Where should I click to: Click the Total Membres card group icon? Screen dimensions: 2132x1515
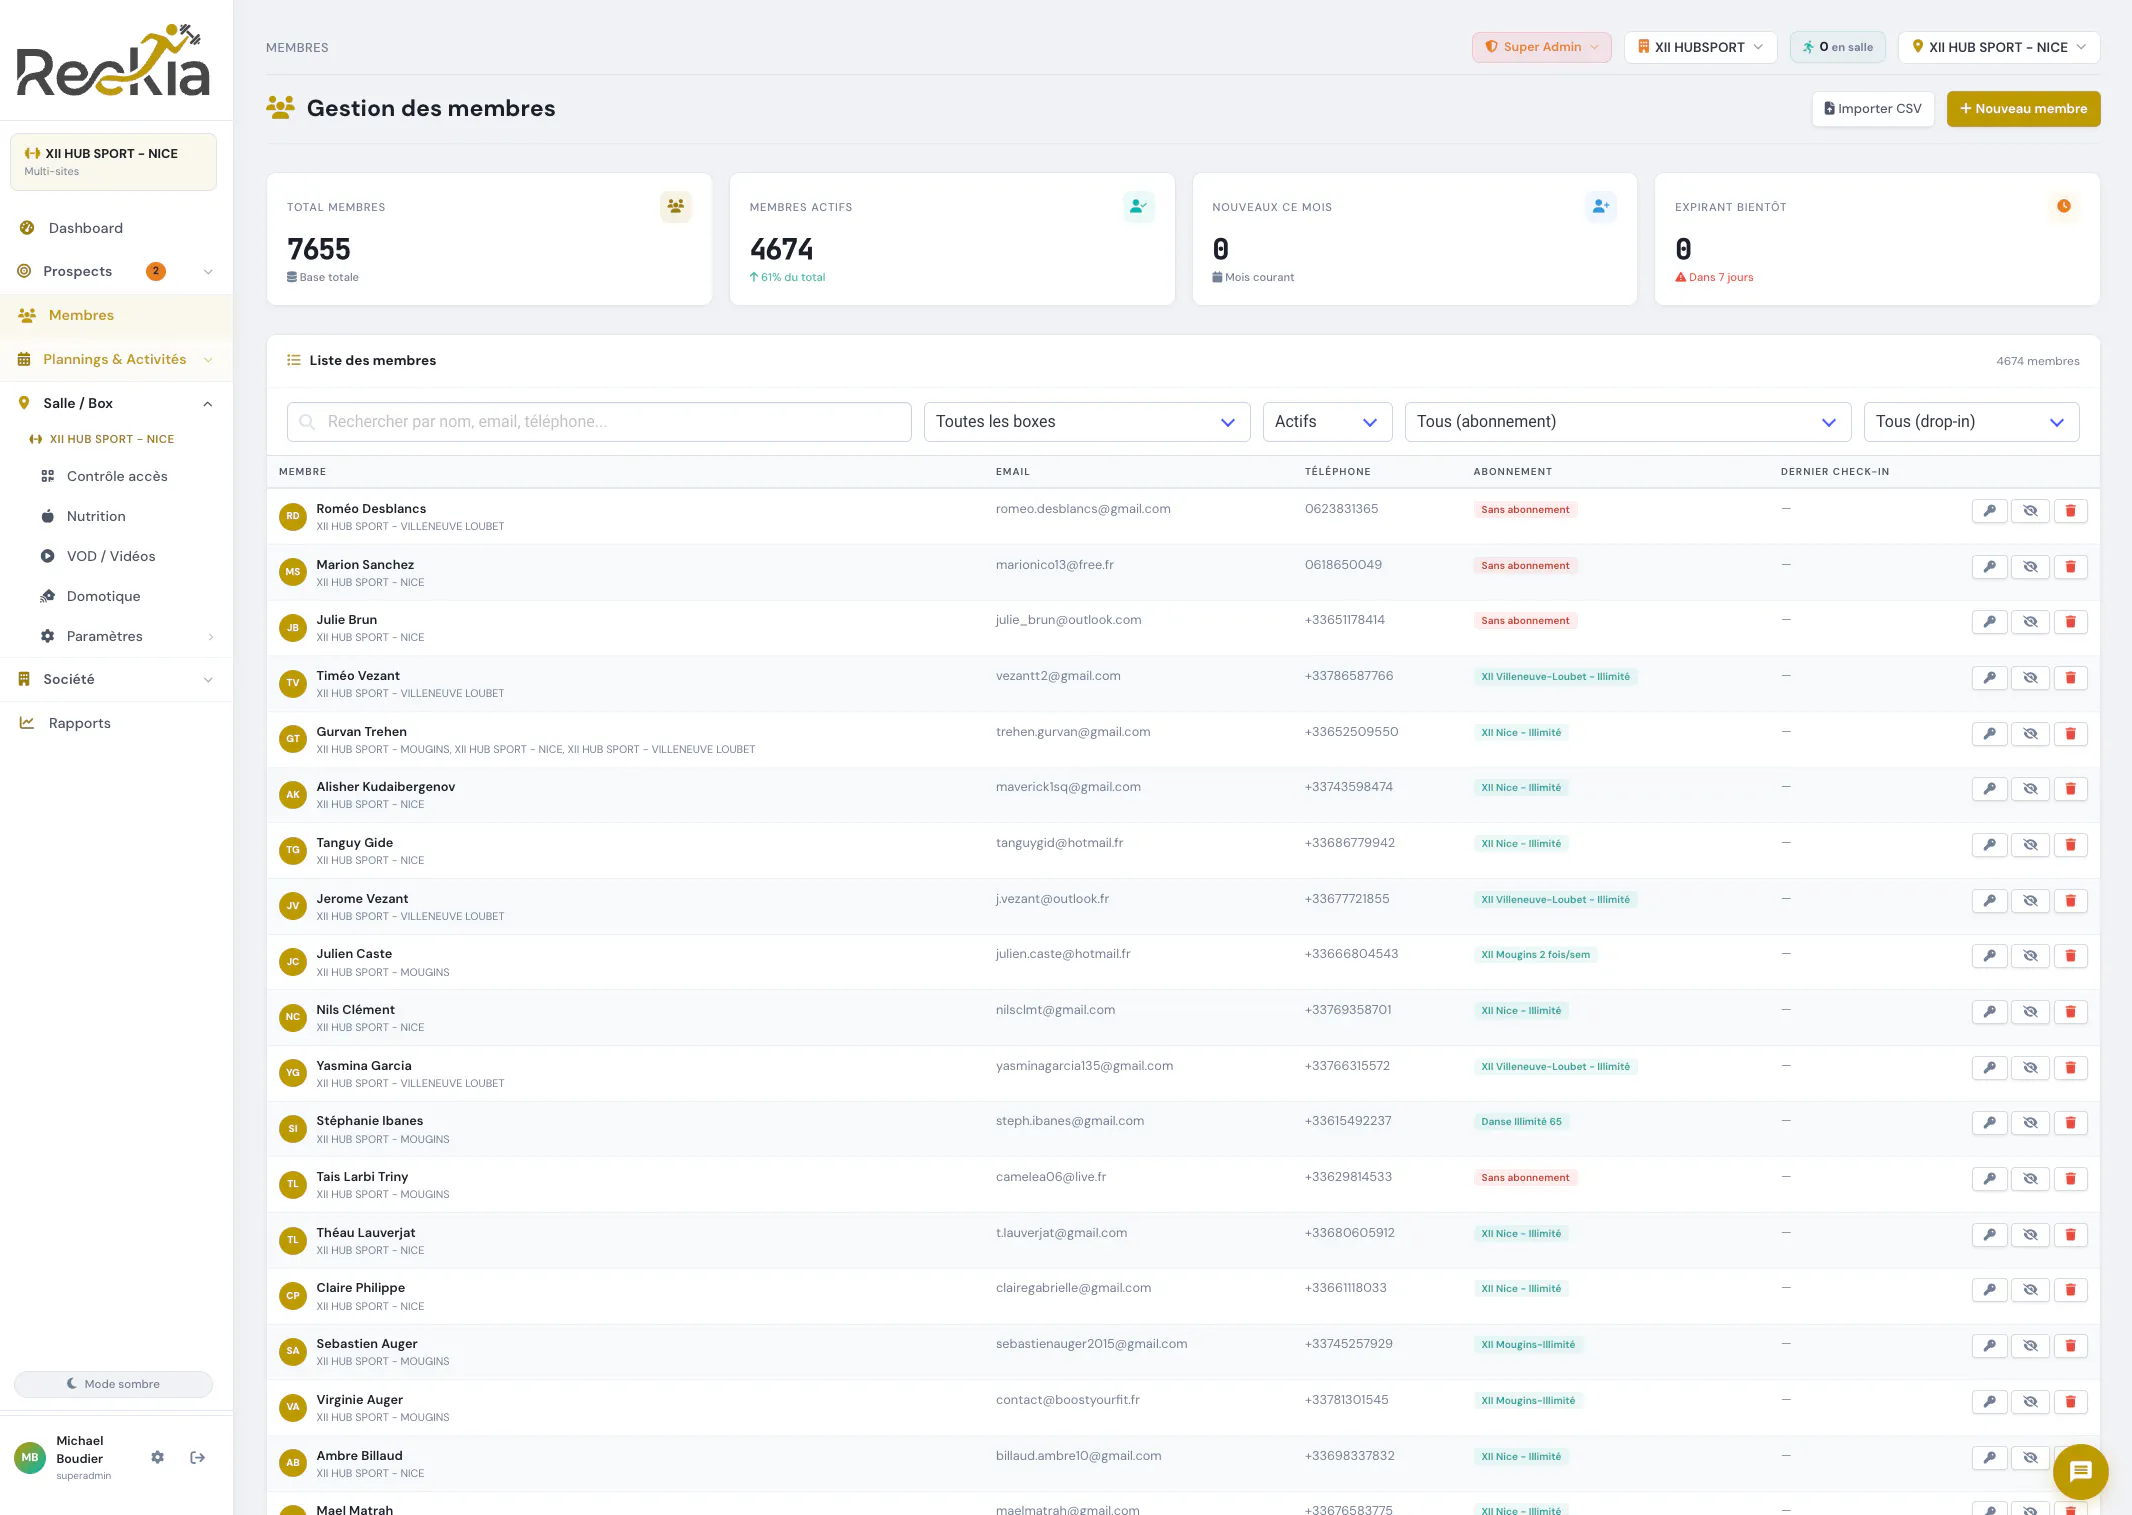[676, 207]
